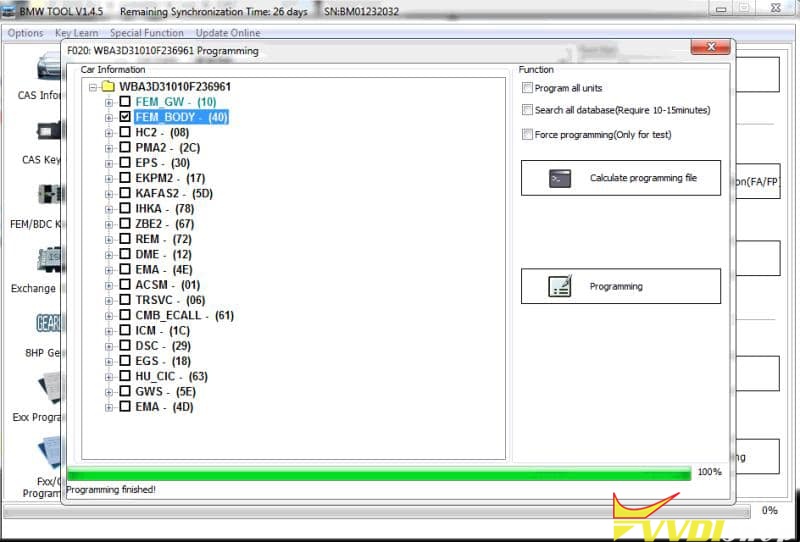Expand the ACSM tree node

pyautogui.click(x=109, y=285)
